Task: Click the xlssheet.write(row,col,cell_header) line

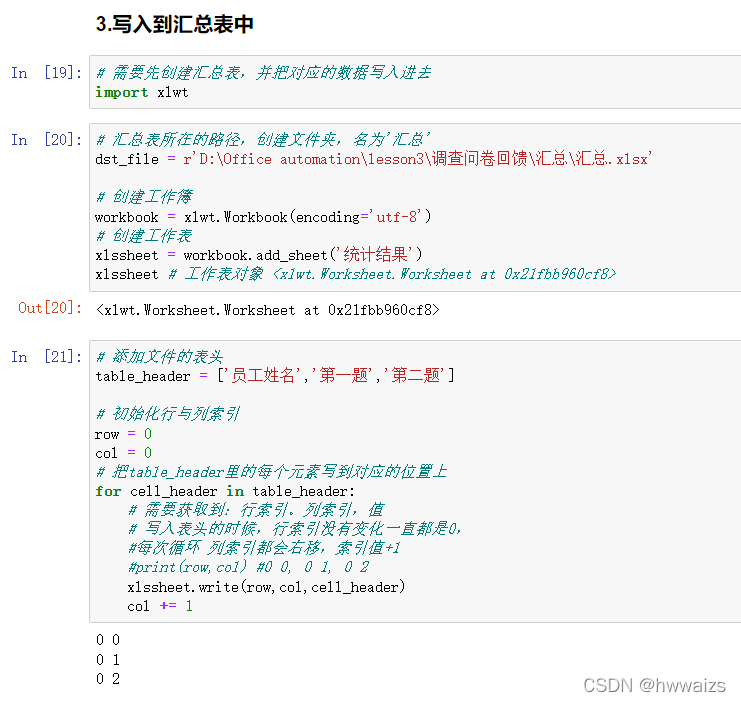Action: pos(267,587)
